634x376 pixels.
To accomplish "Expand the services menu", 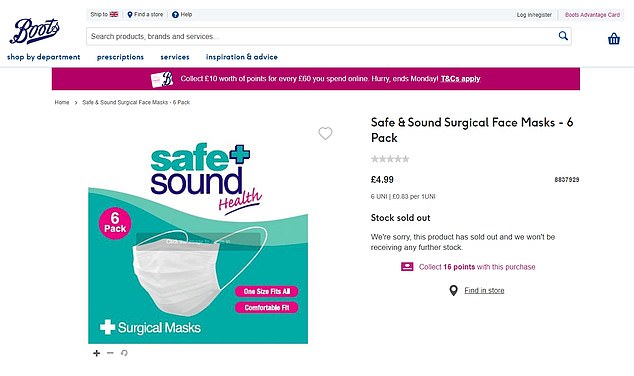I will click(x=175, y=57).
